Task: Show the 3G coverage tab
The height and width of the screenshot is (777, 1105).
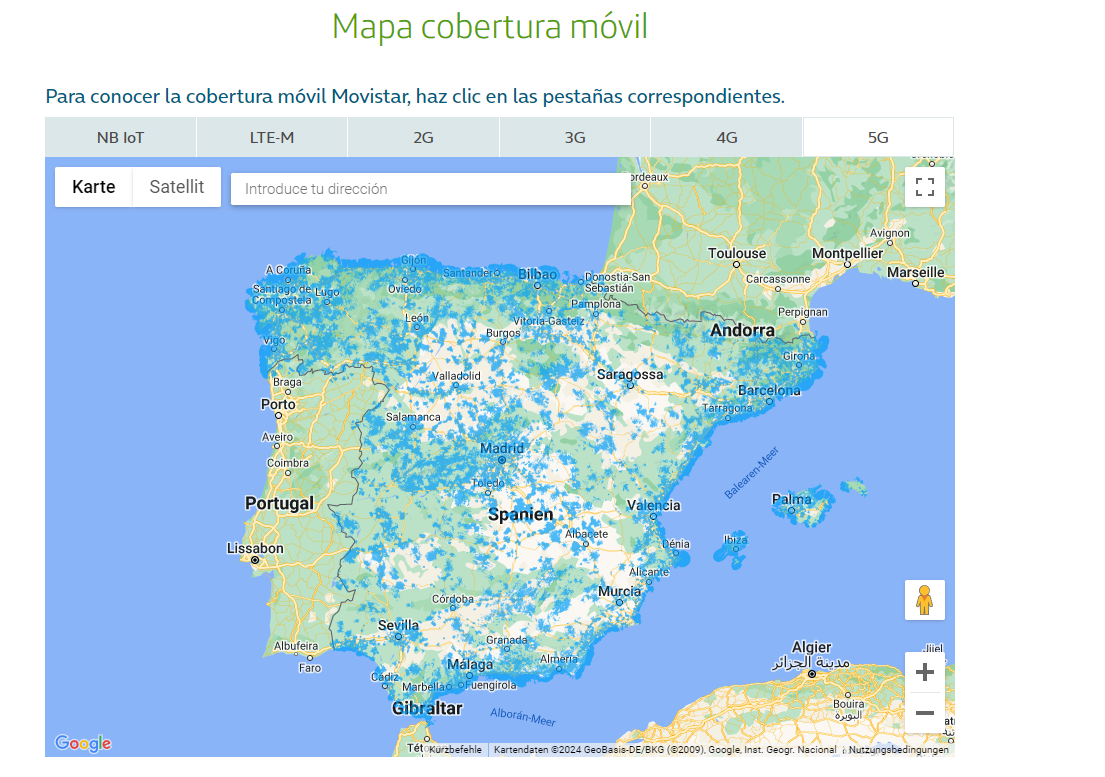Action: pyautogui.click(x=575, y=137)
